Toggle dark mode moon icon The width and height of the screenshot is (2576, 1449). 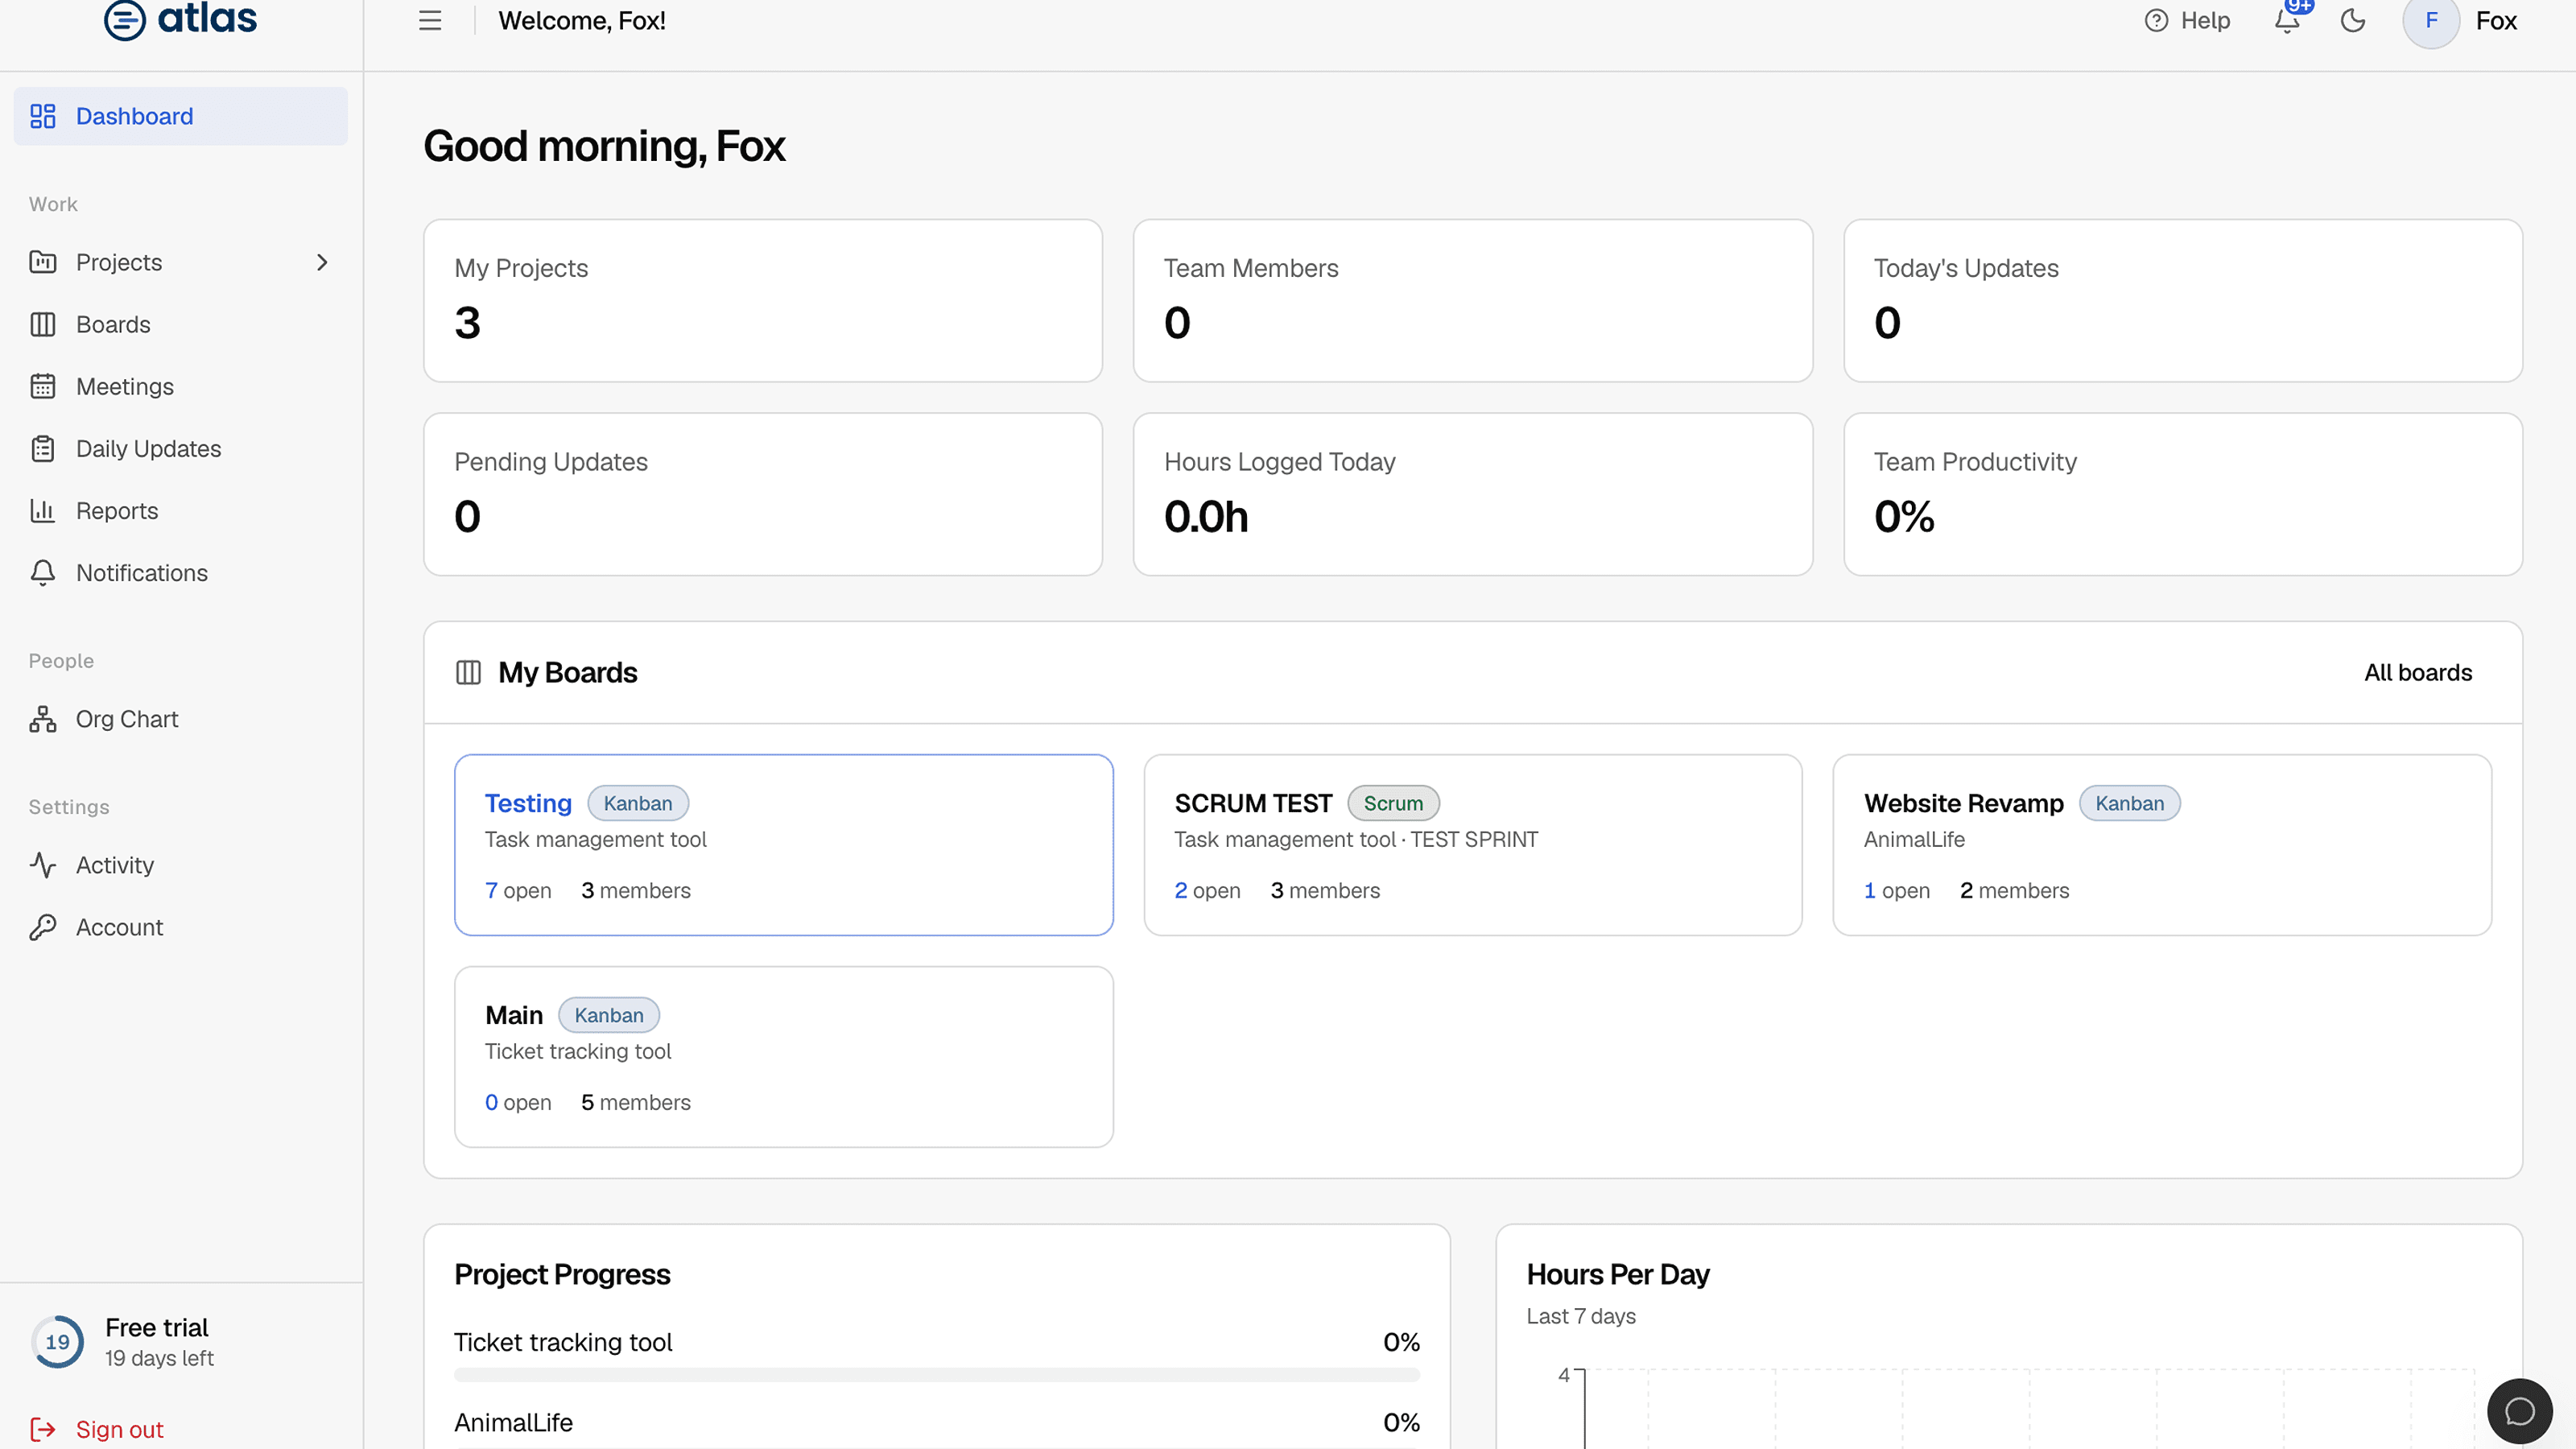[x=2353, y=21]
